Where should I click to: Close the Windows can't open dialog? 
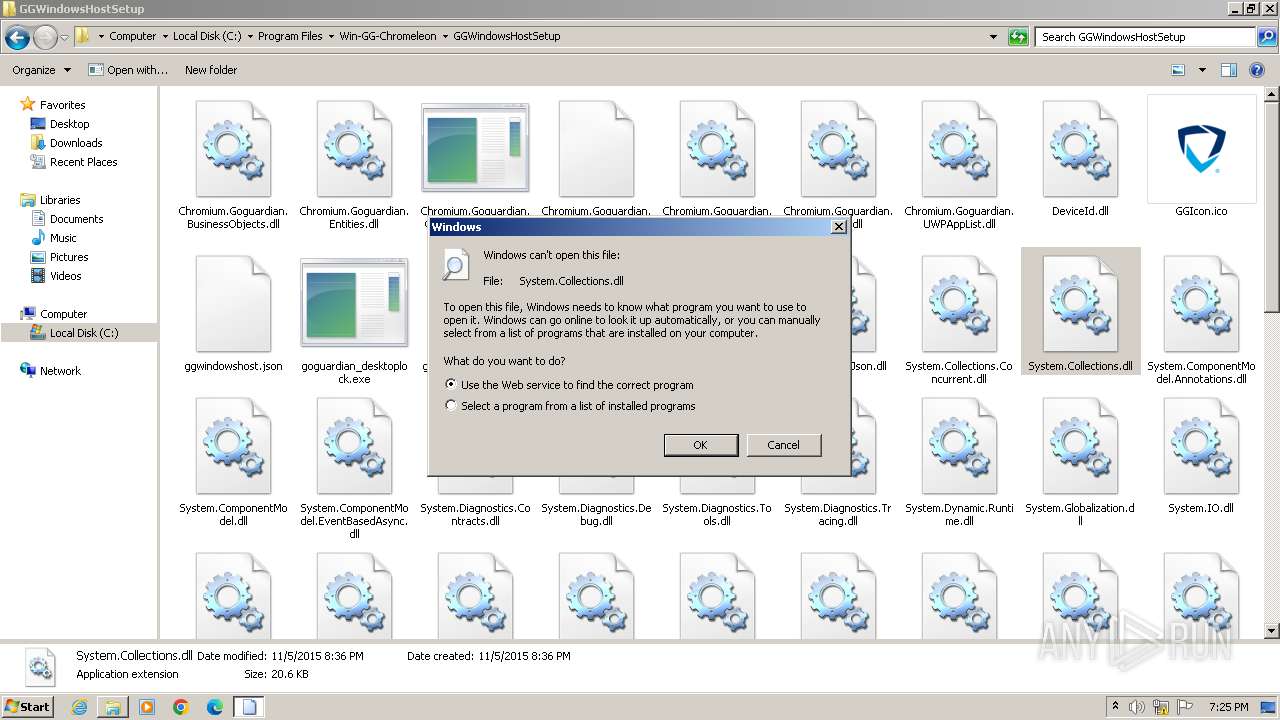(x=839, y=227)
